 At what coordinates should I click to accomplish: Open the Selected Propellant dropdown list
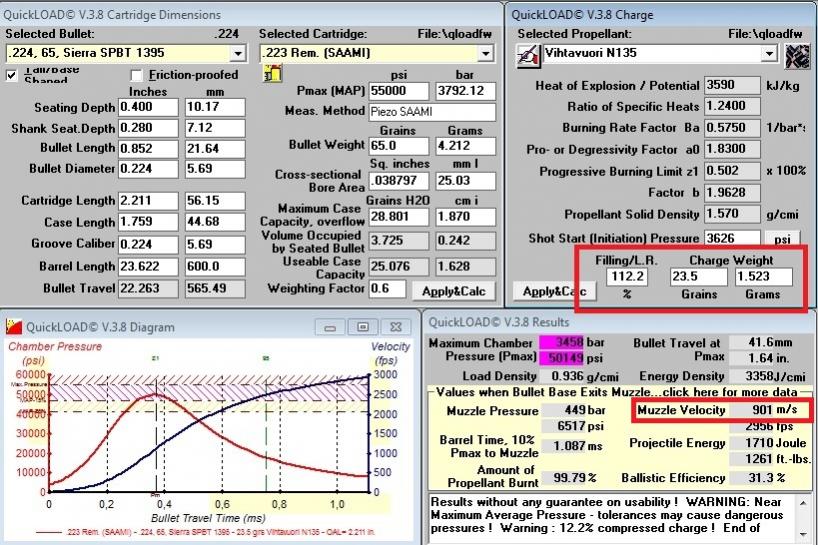(768, 52)
